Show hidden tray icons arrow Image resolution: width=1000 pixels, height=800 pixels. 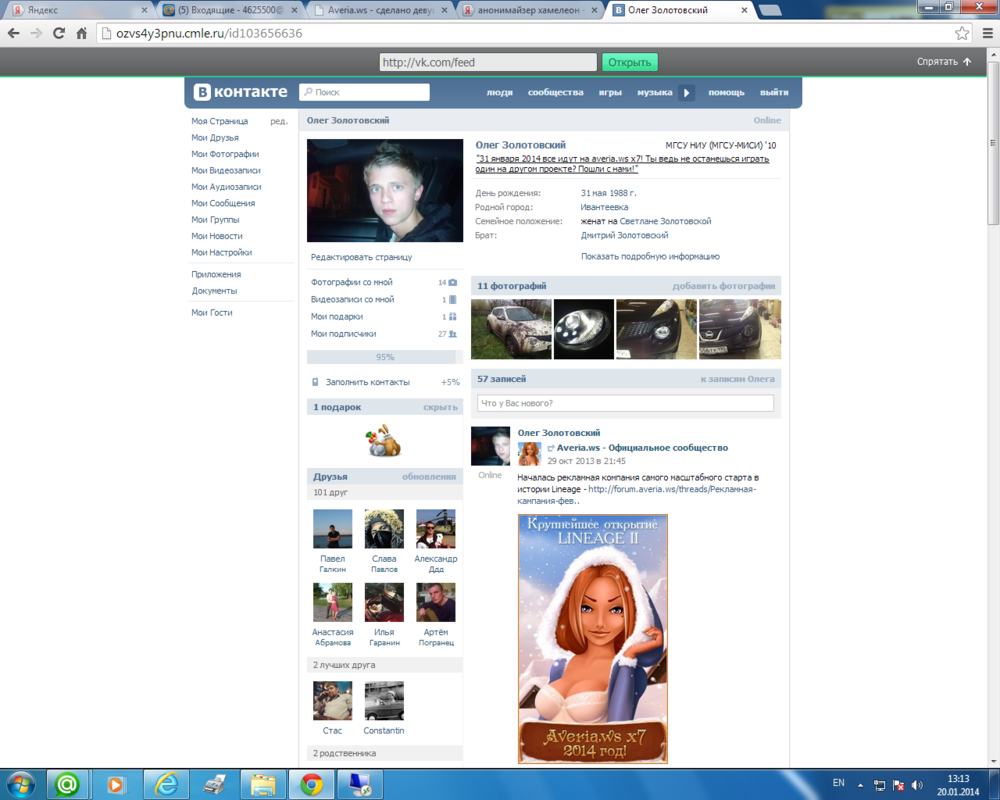tap(862, 784)
